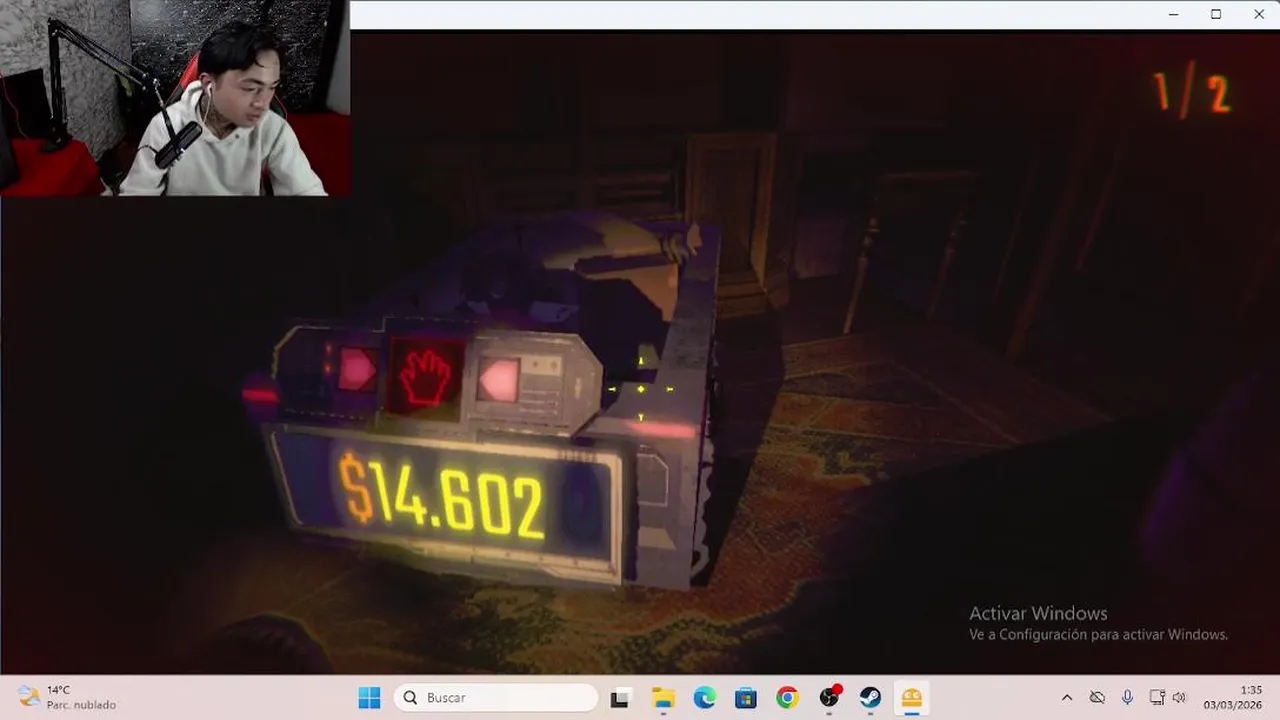
Task: Close the game window
Action: 1259,14
